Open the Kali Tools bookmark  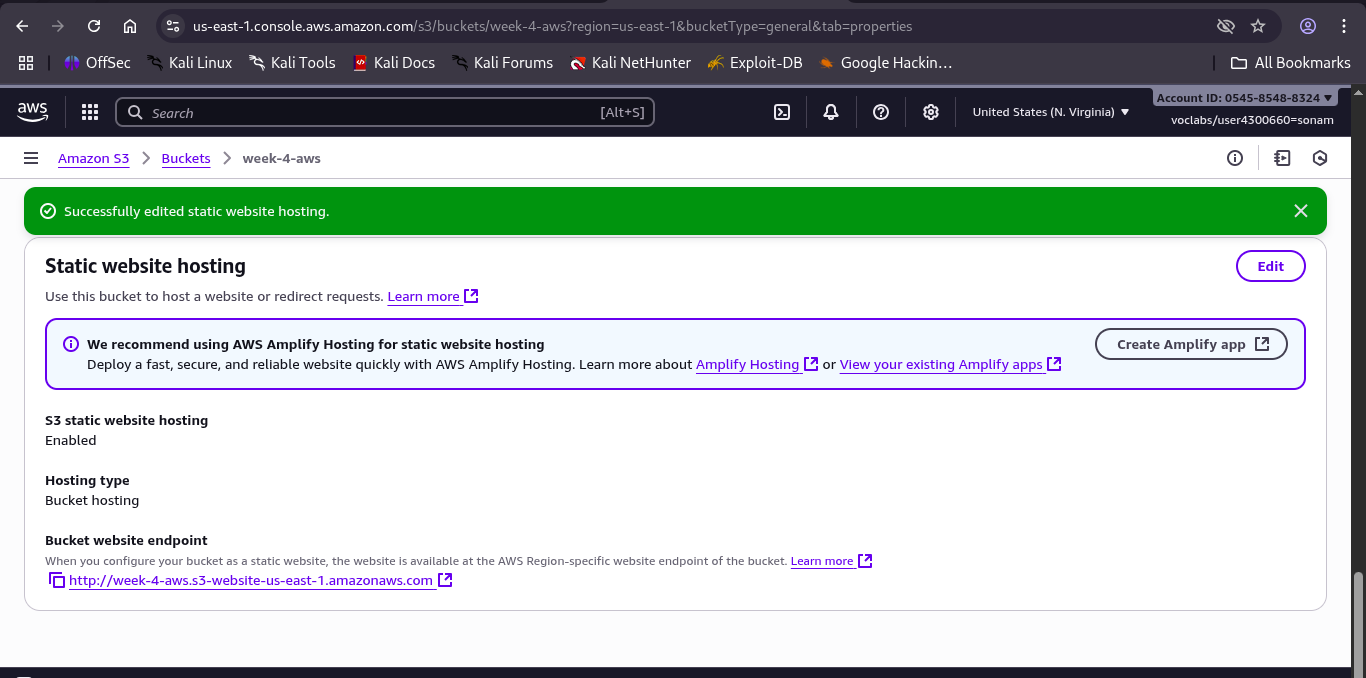[292, 62]
